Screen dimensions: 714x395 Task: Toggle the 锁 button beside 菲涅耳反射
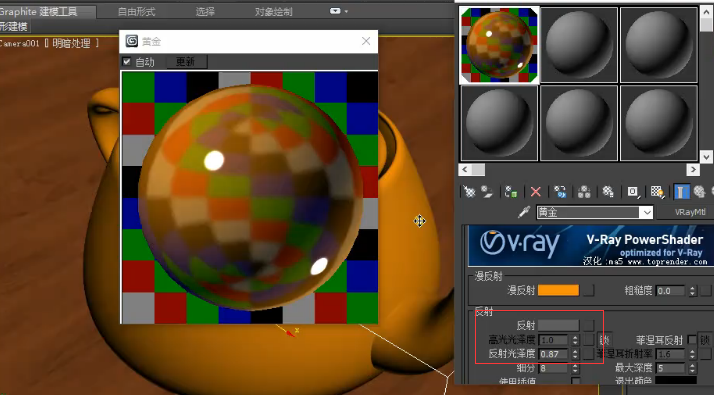(705, 340)
